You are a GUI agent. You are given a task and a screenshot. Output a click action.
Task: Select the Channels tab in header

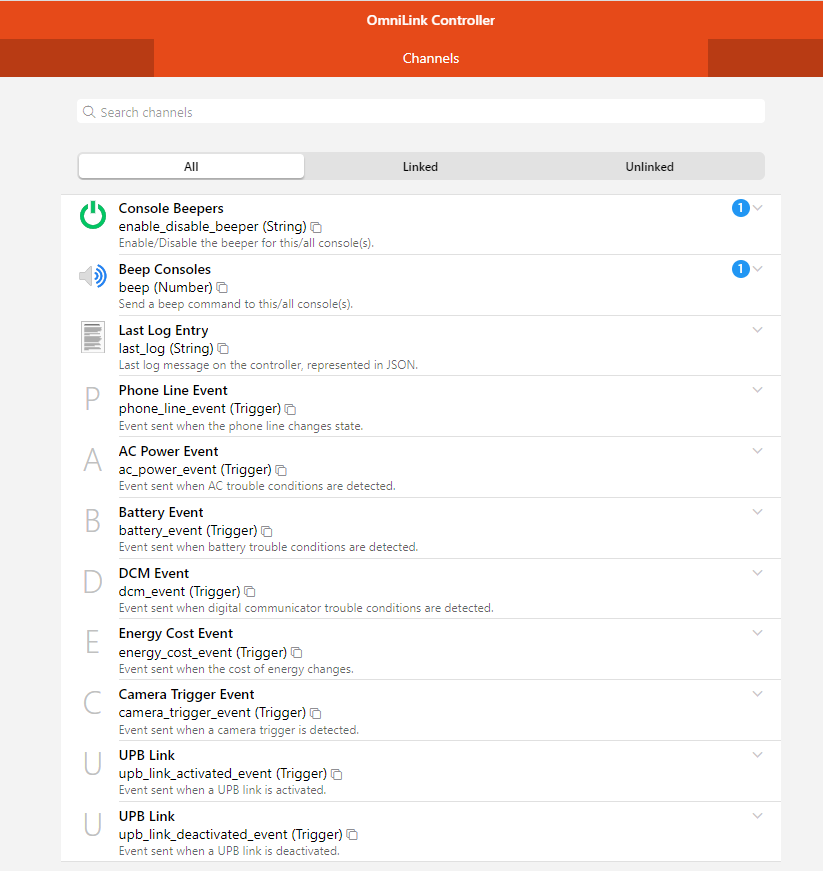coord(431,58)
